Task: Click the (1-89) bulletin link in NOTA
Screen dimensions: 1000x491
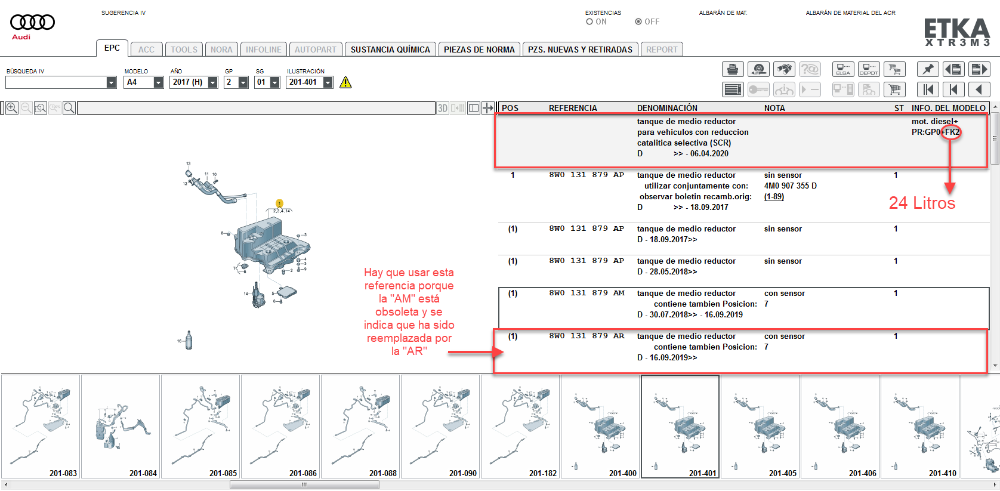Action: pos(773,196)
